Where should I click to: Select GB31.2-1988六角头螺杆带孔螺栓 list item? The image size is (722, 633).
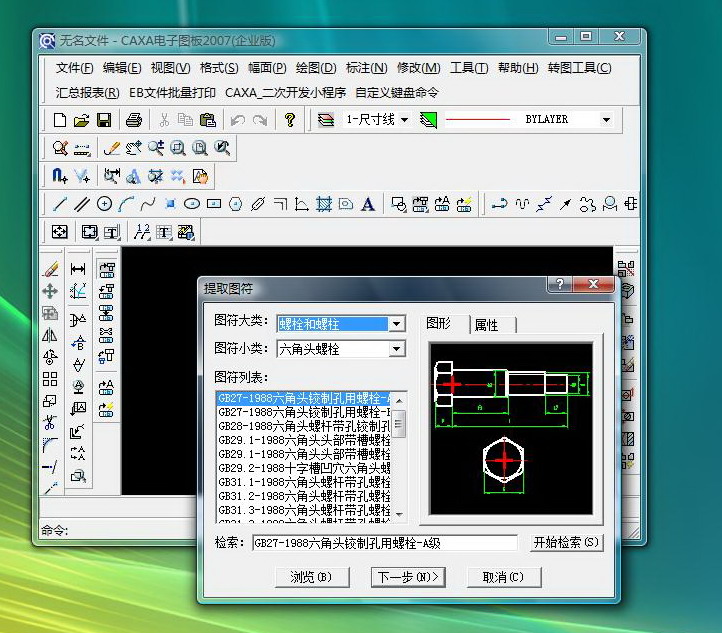point(303,496)
